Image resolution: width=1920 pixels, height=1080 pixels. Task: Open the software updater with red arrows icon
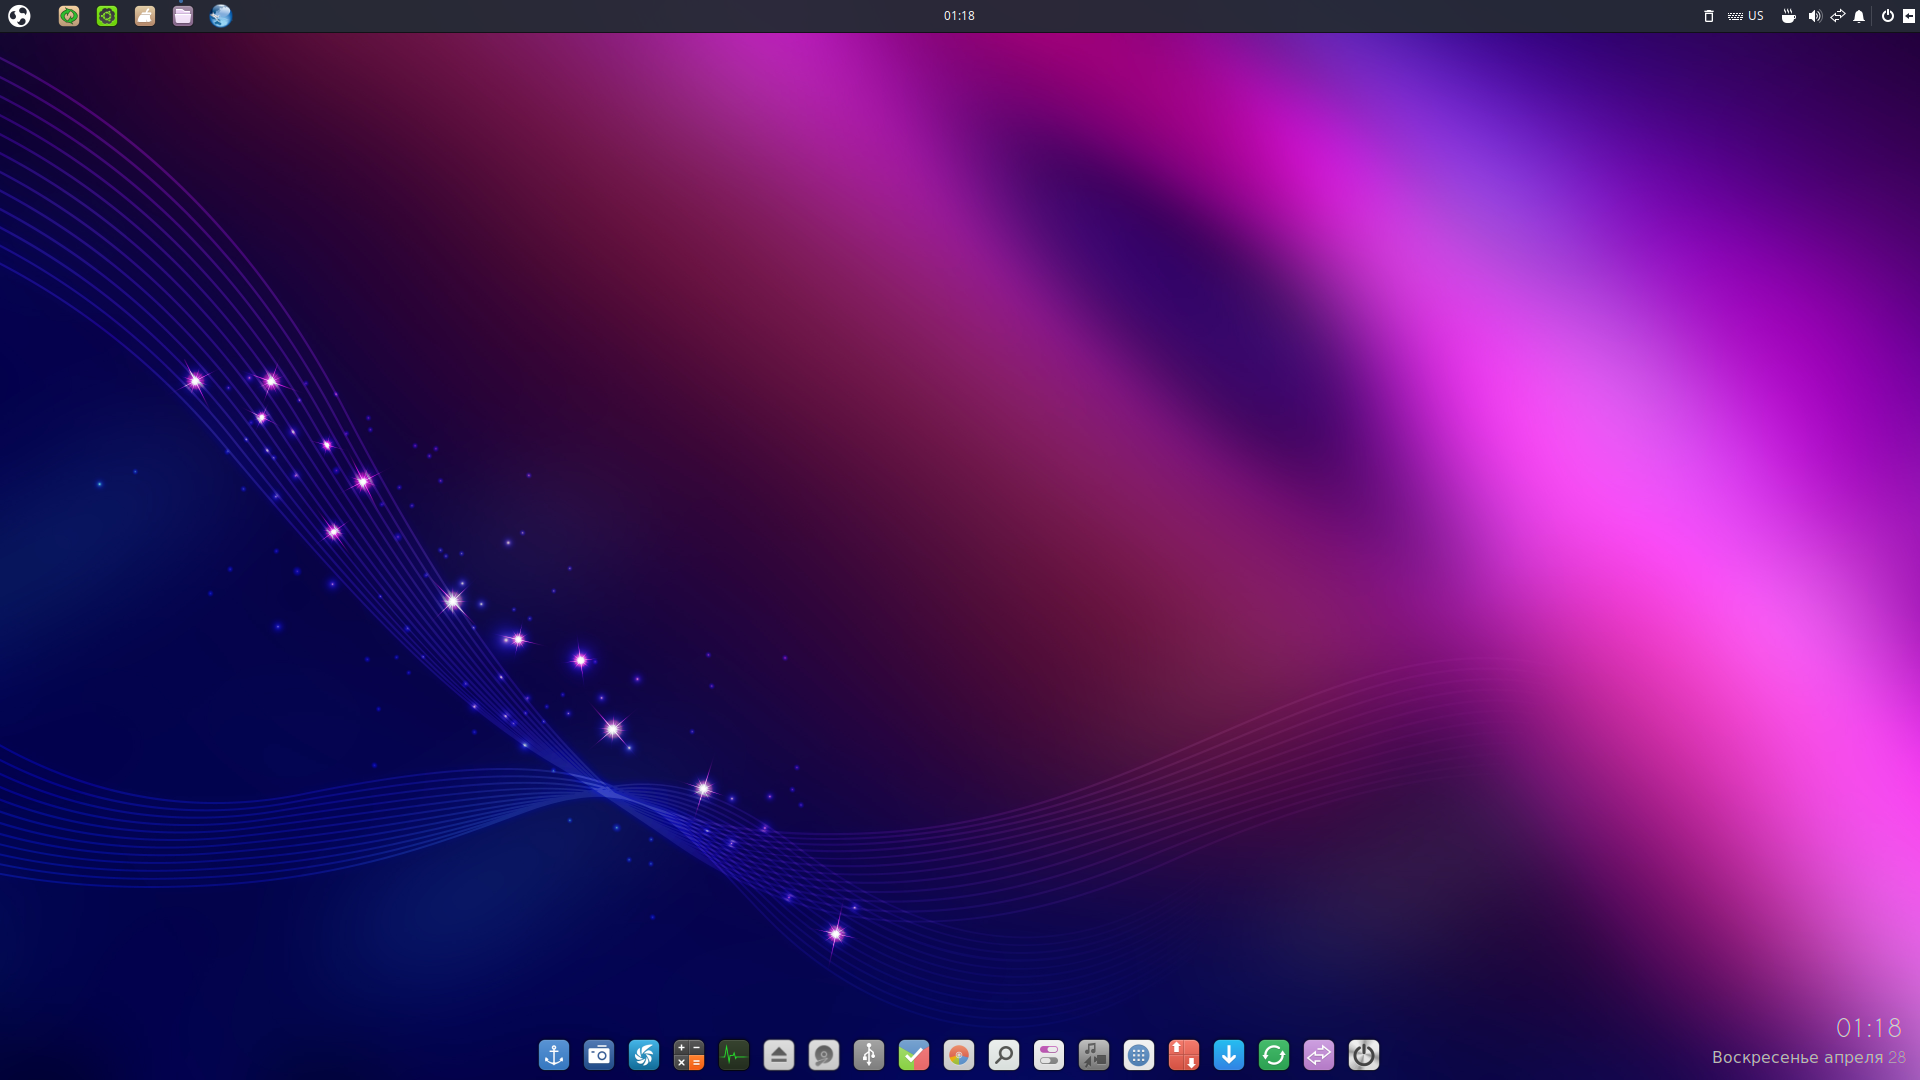(1184, 1055)
